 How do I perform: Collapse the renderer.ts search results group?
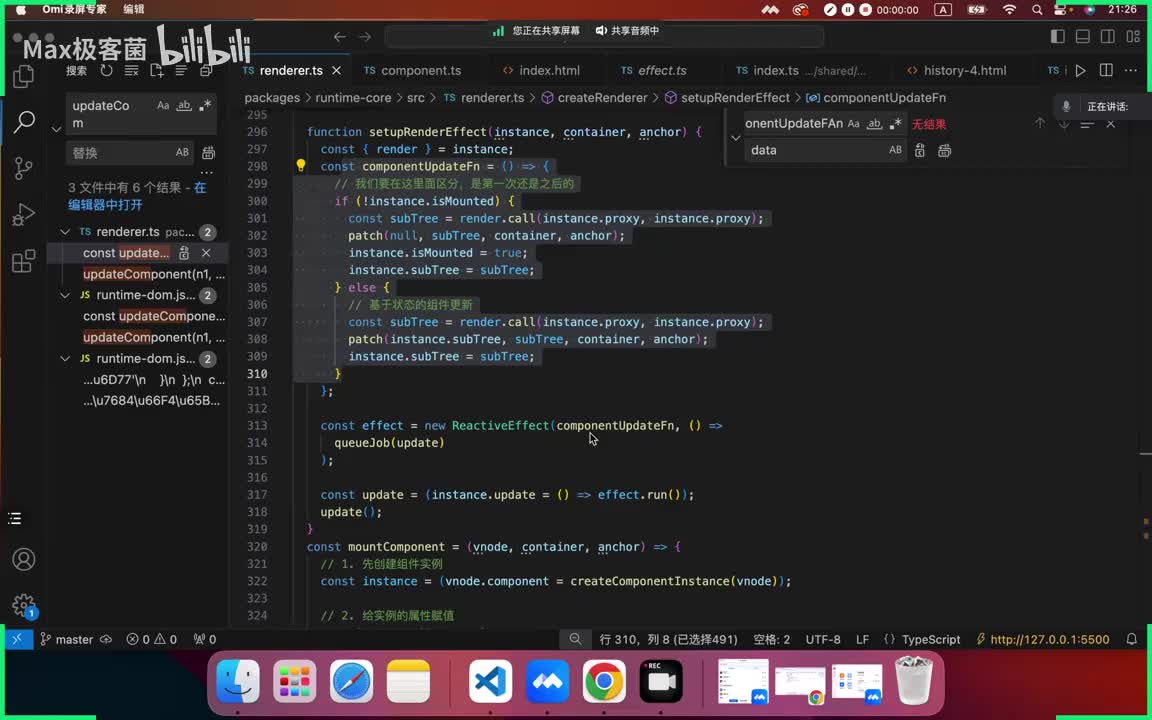[x=66, y=232]
